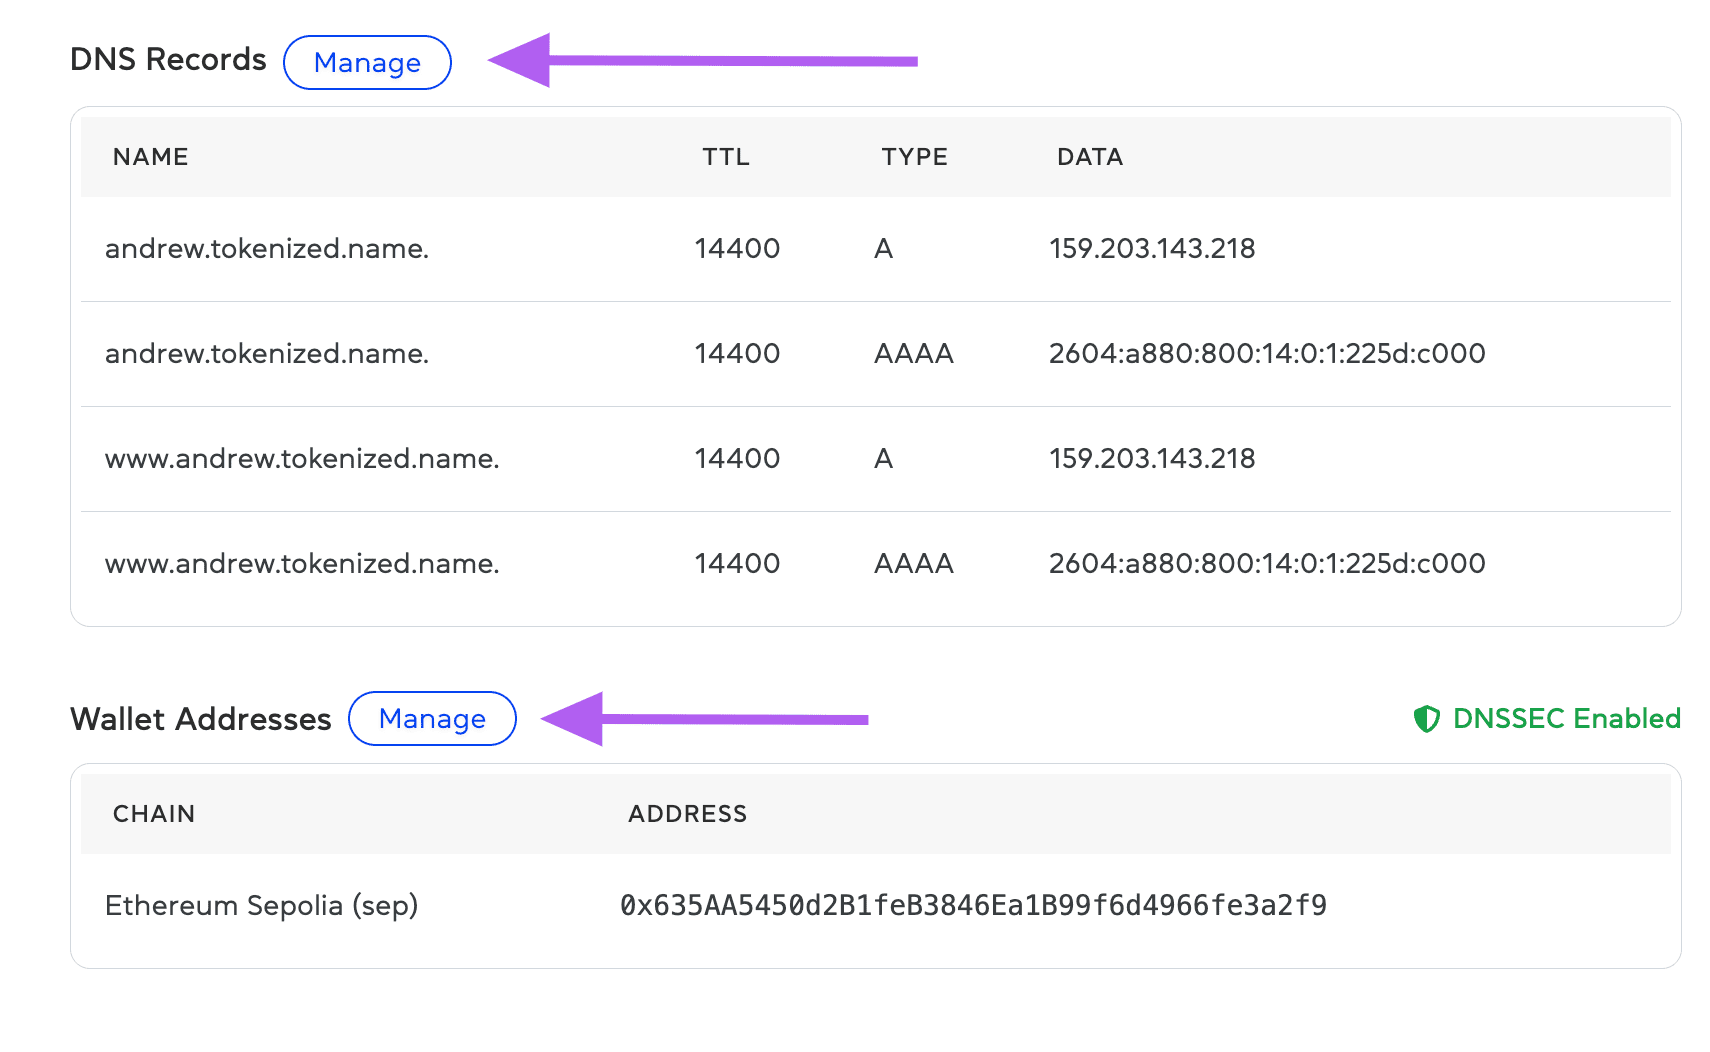Click the 0x635AA wallet address value
The image size is (1710, 1052).
point(973,906)
